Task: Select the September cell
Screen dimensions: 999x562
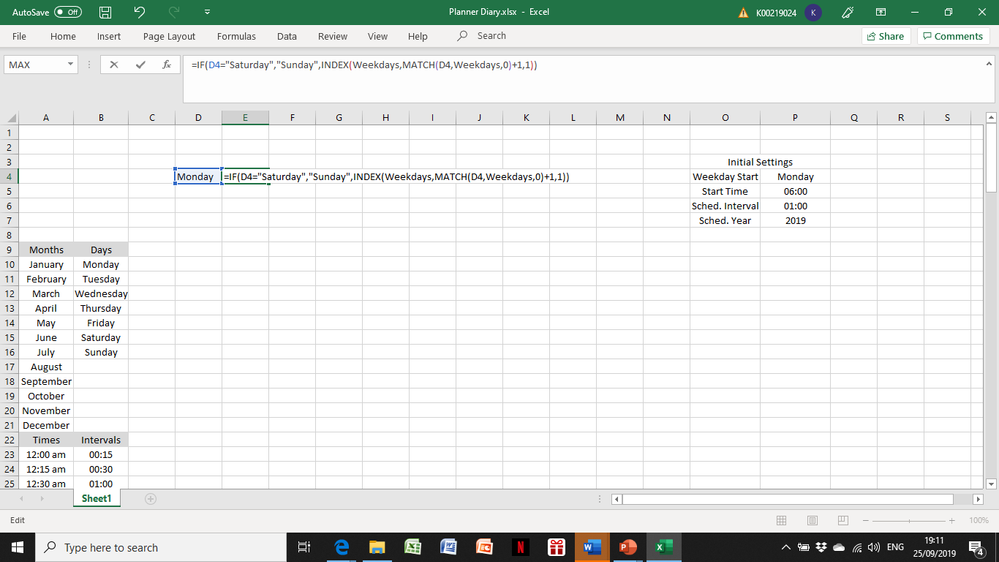Action: (x=46, y=382)
